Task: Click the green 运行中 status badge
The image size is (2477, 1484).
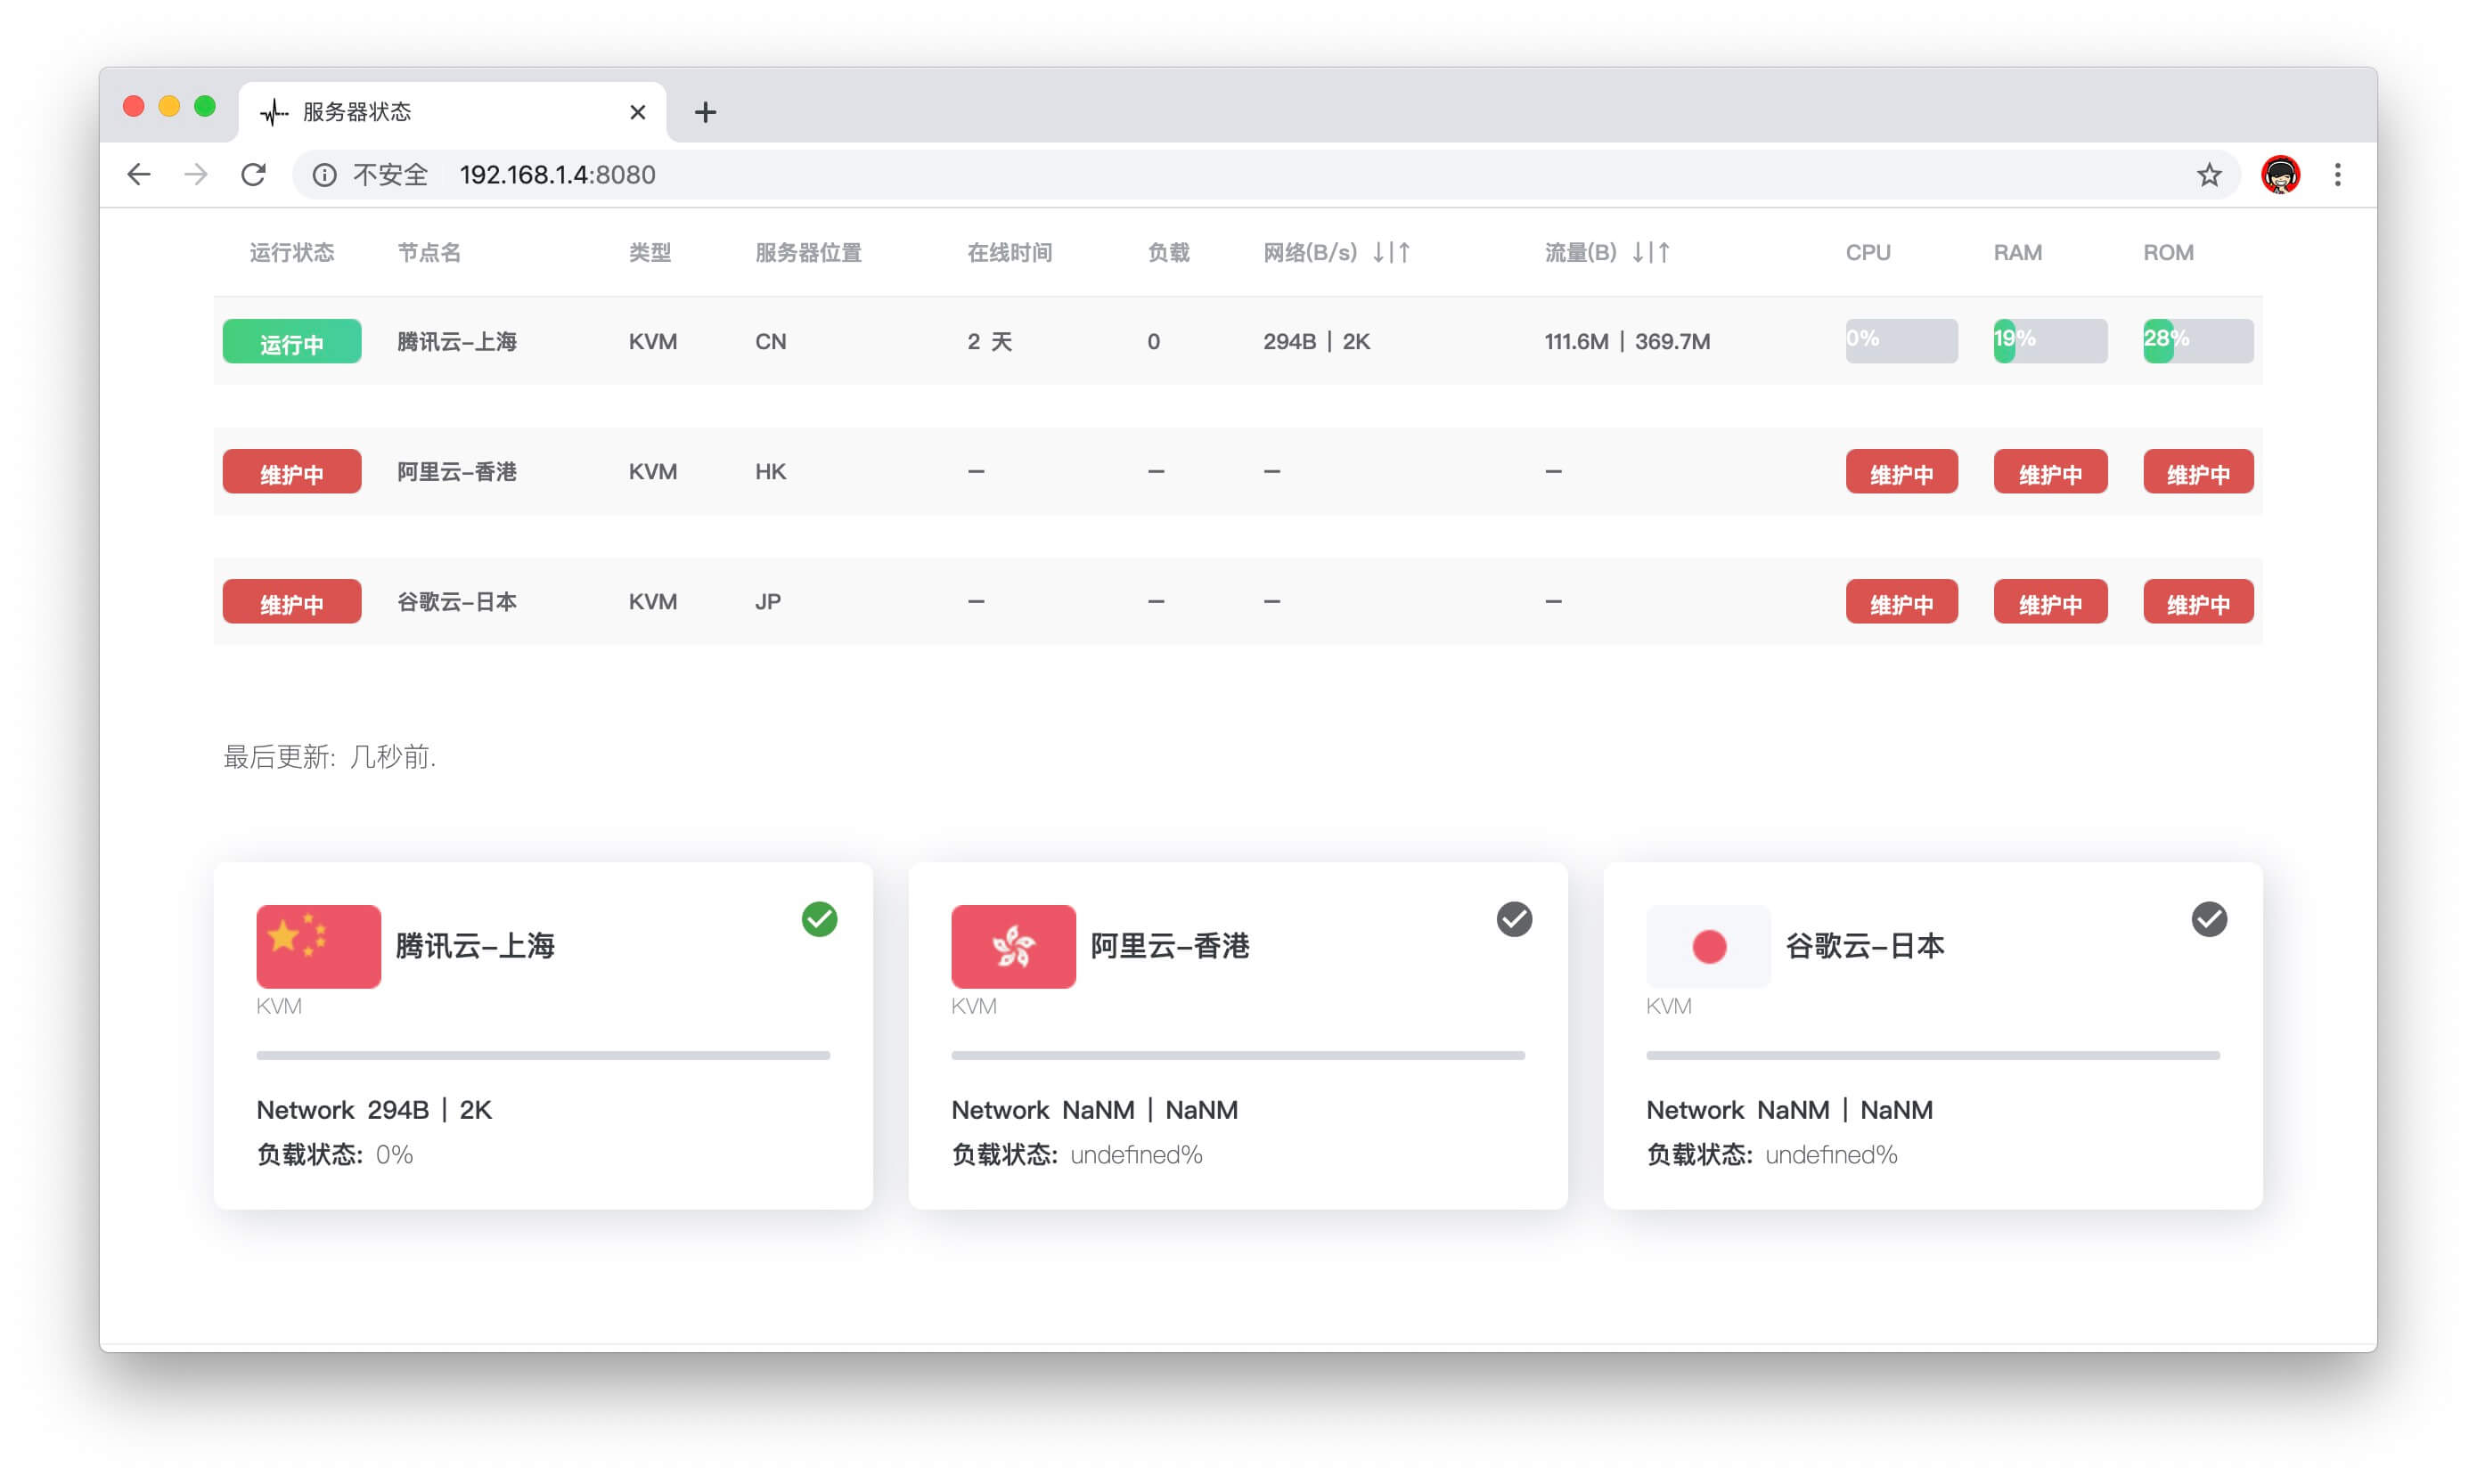Action: point(291,342)
